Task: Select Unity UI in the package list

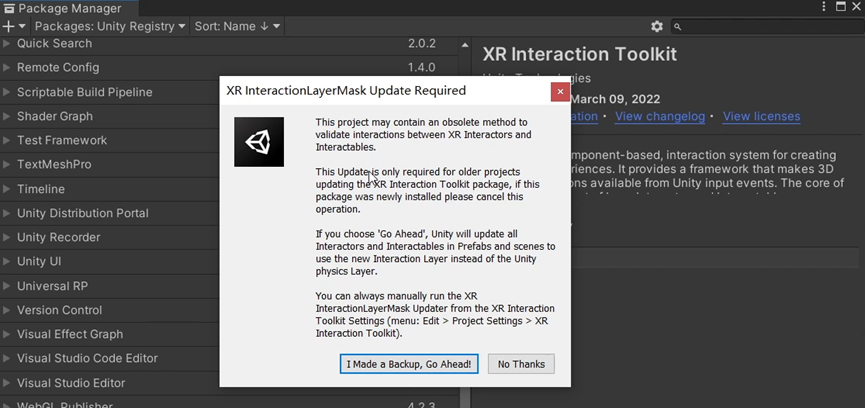Action: [x=39, y=262]
